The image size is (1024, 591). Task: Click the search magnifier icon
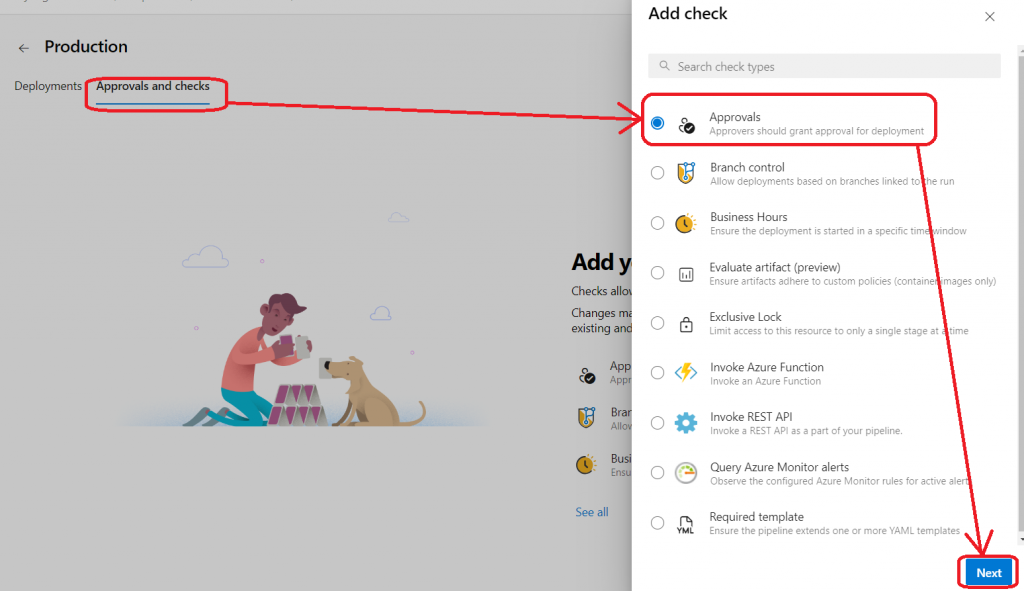664,66
